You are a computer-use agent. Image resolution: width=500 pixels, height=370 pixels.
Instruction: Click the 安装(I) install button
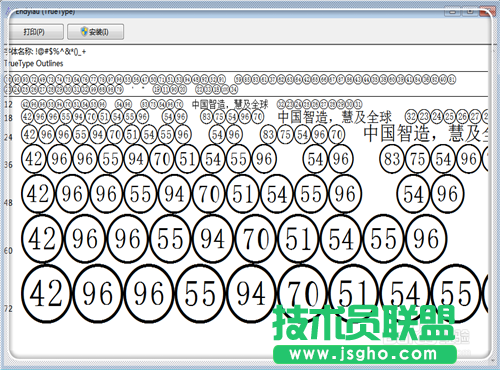coord(96,32)
